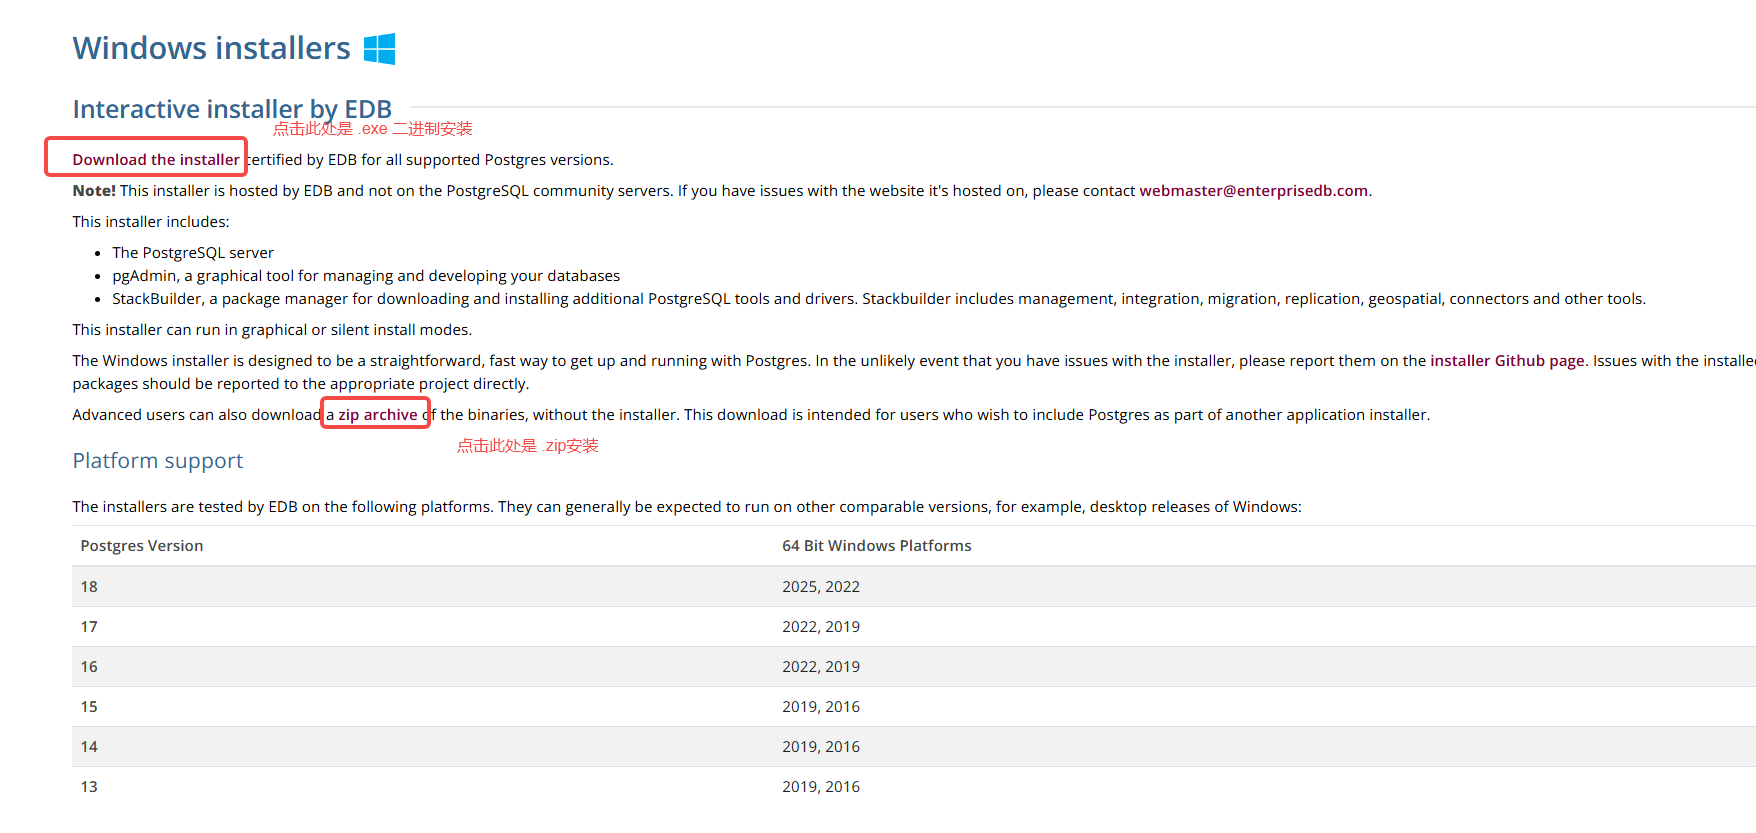Viewport: 1756px width, 833px height.
Task: Click 'This installer includes:' line
Action: (x=151, y=222)
